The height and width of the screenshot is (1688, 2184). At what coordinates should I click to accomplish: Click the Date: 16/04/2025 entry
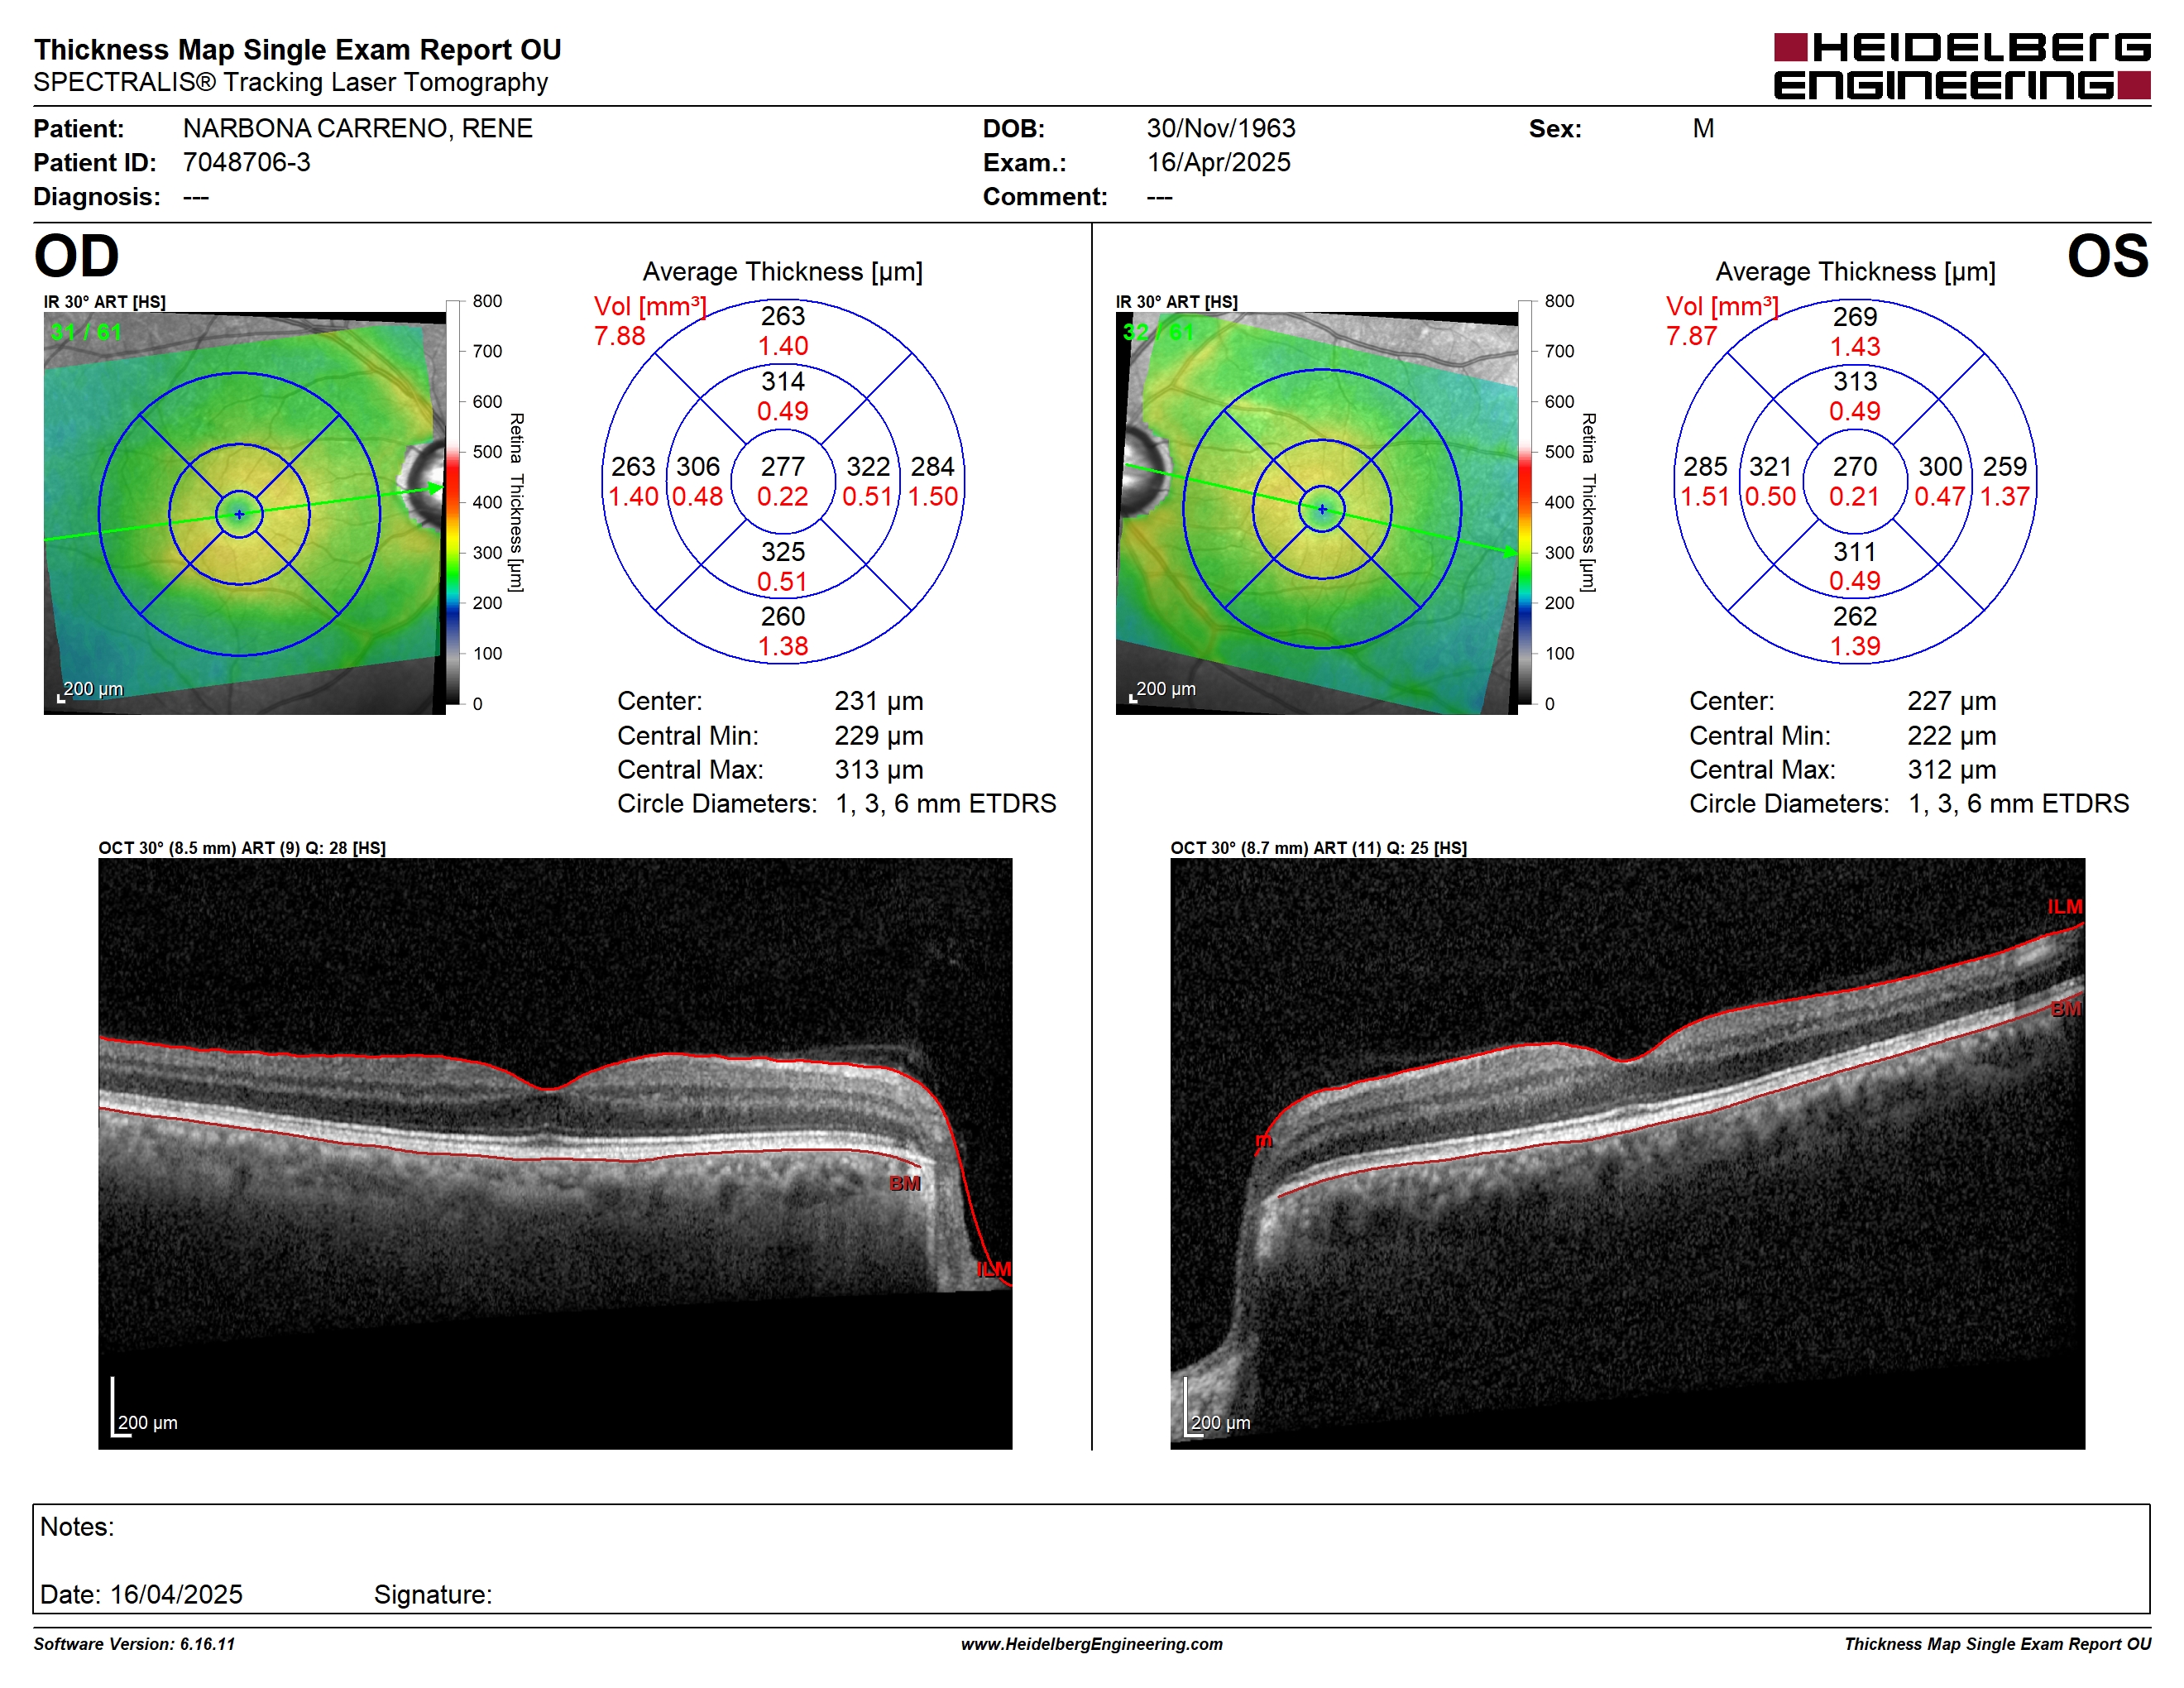coord(141,1595)
